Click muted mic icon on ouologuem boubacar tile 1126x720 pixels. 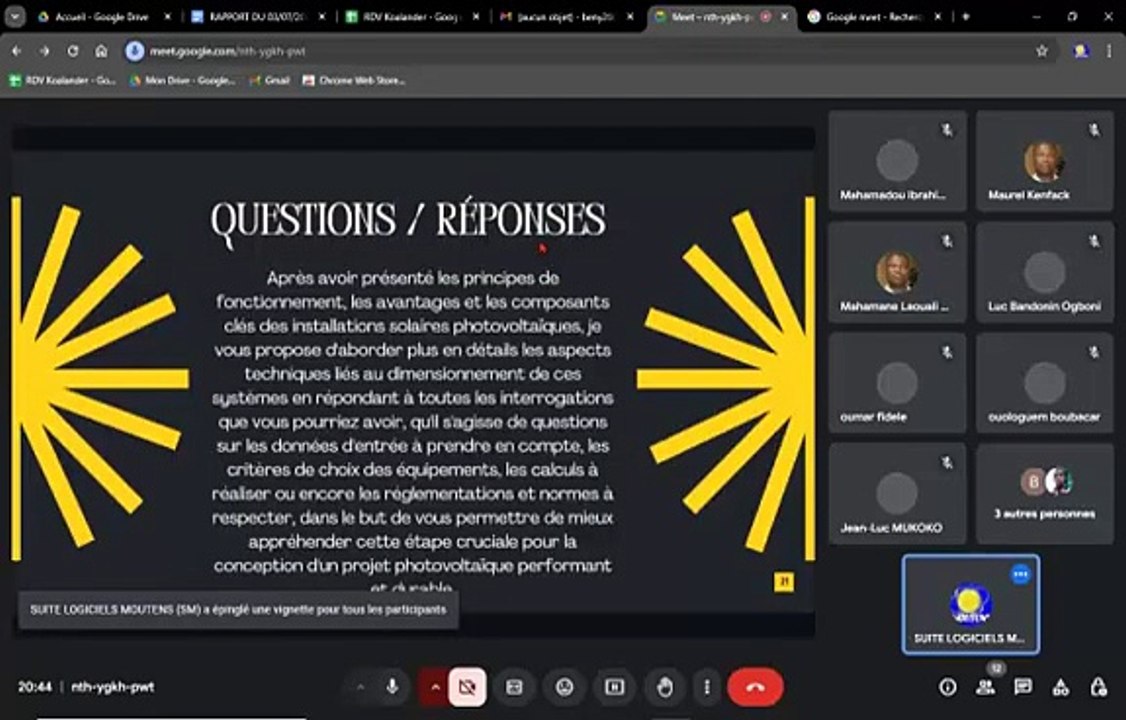point(1094,352)
